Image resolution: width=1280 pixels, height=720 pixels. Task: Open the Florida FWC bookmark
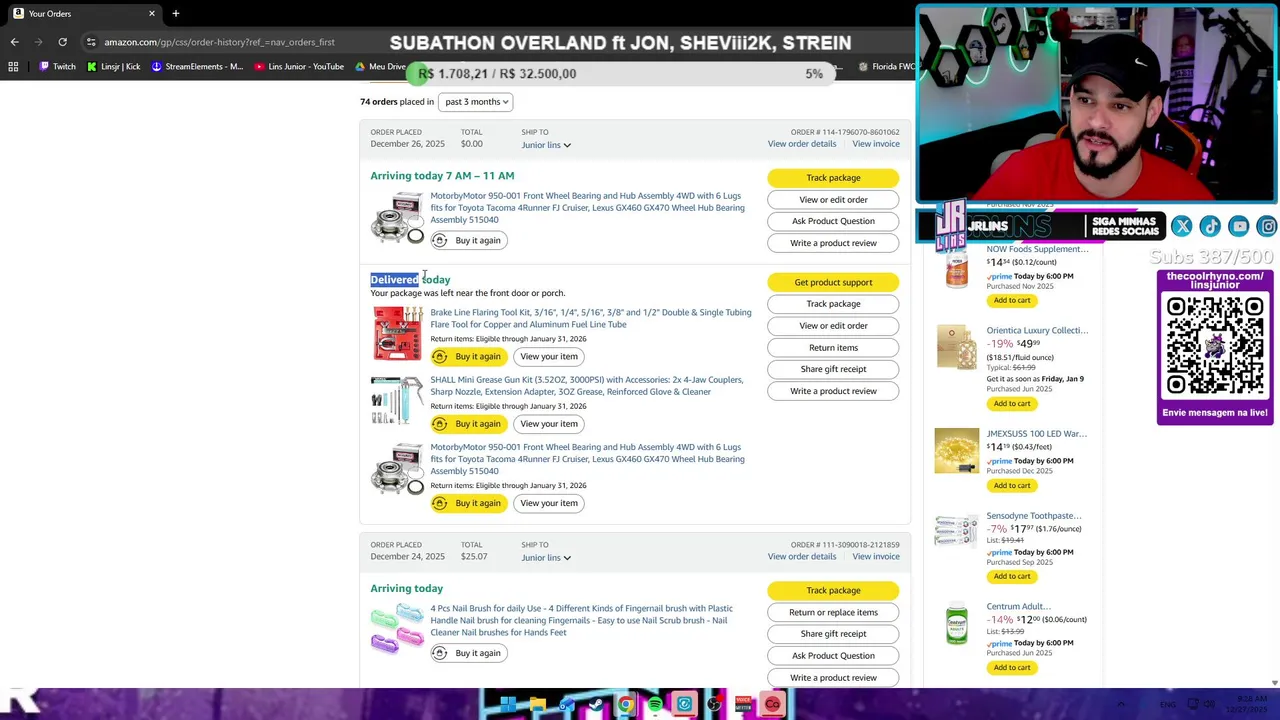pos(887,67)
